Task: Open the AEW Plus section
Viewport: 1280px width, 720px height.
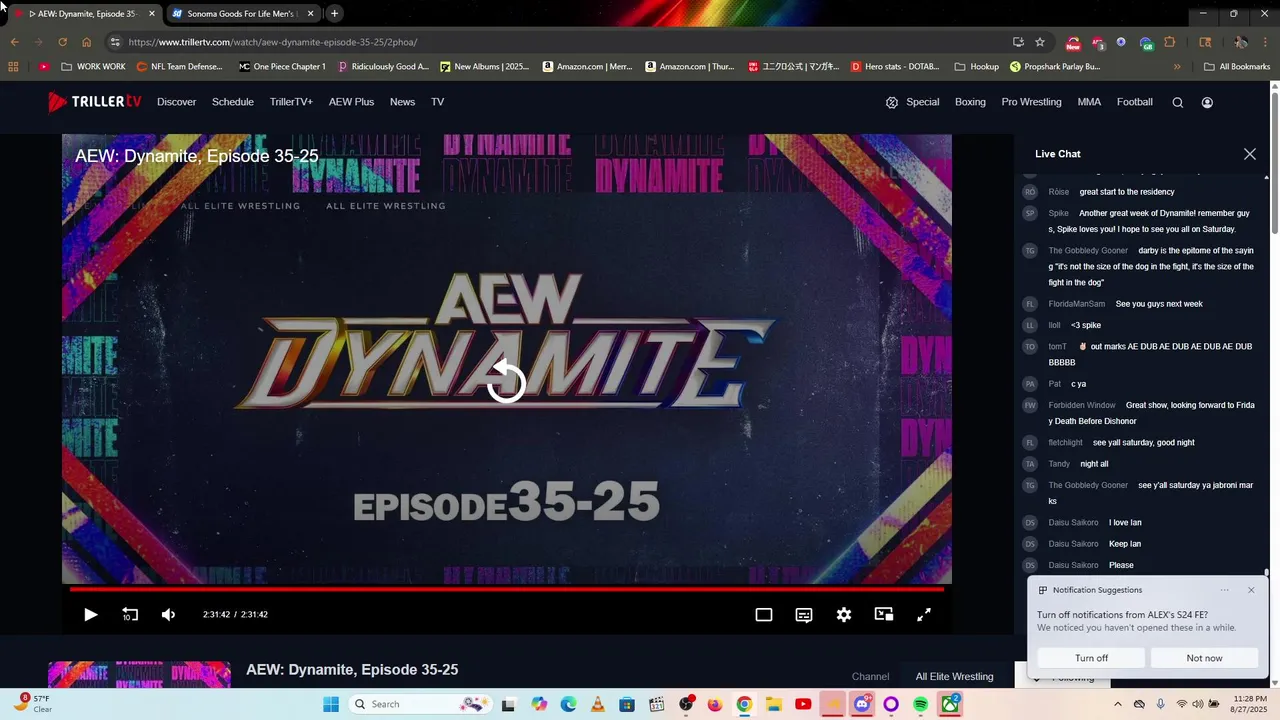Action: [351, 102]
